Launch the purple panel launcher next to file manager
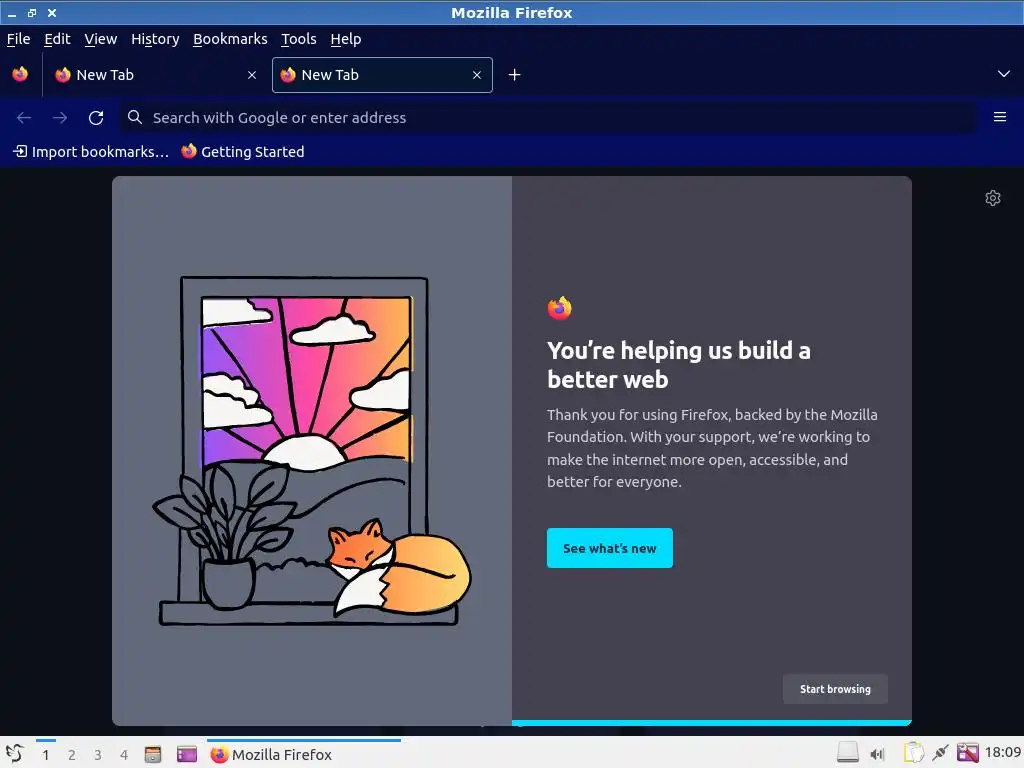Screen dimensions: 1024x768 coord(187,754)
